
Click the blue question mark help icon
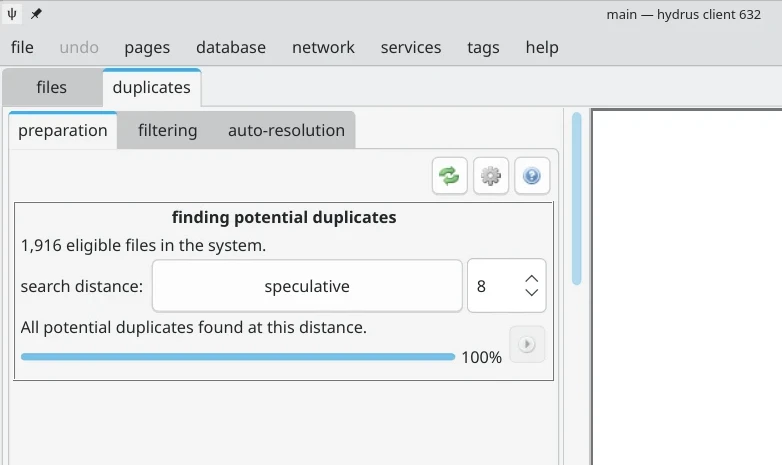point(531,176)
